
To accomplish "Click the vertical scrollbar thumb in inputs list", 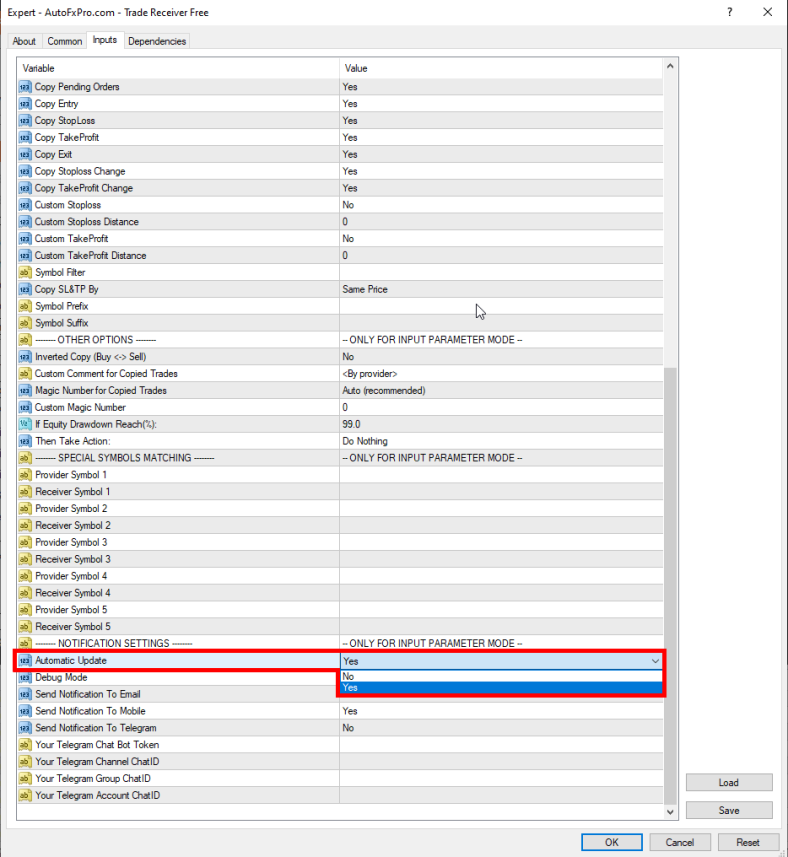I will (670, 580).
